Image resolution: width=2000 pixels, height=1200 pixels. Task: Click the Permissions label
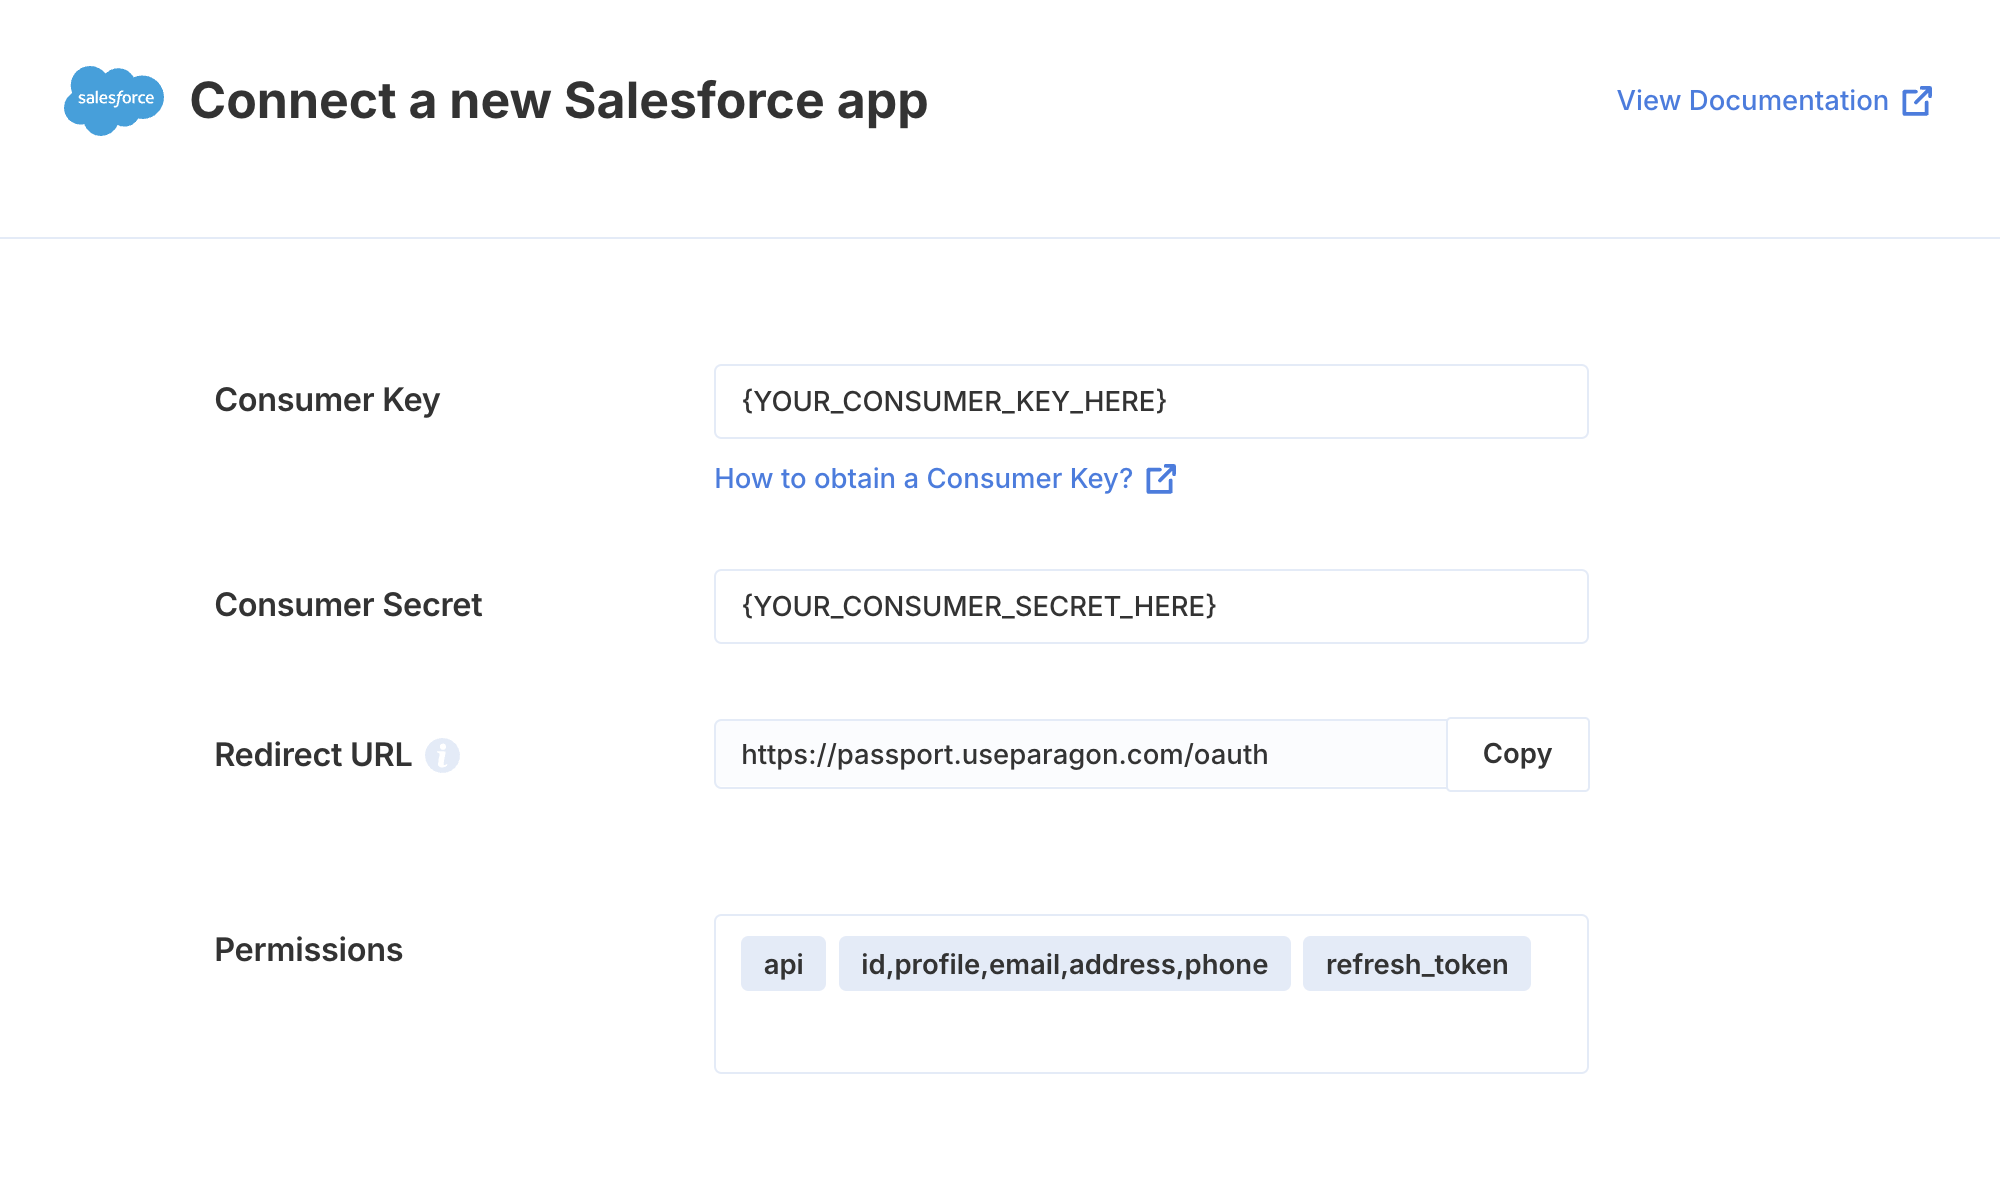tap(308, 950)
